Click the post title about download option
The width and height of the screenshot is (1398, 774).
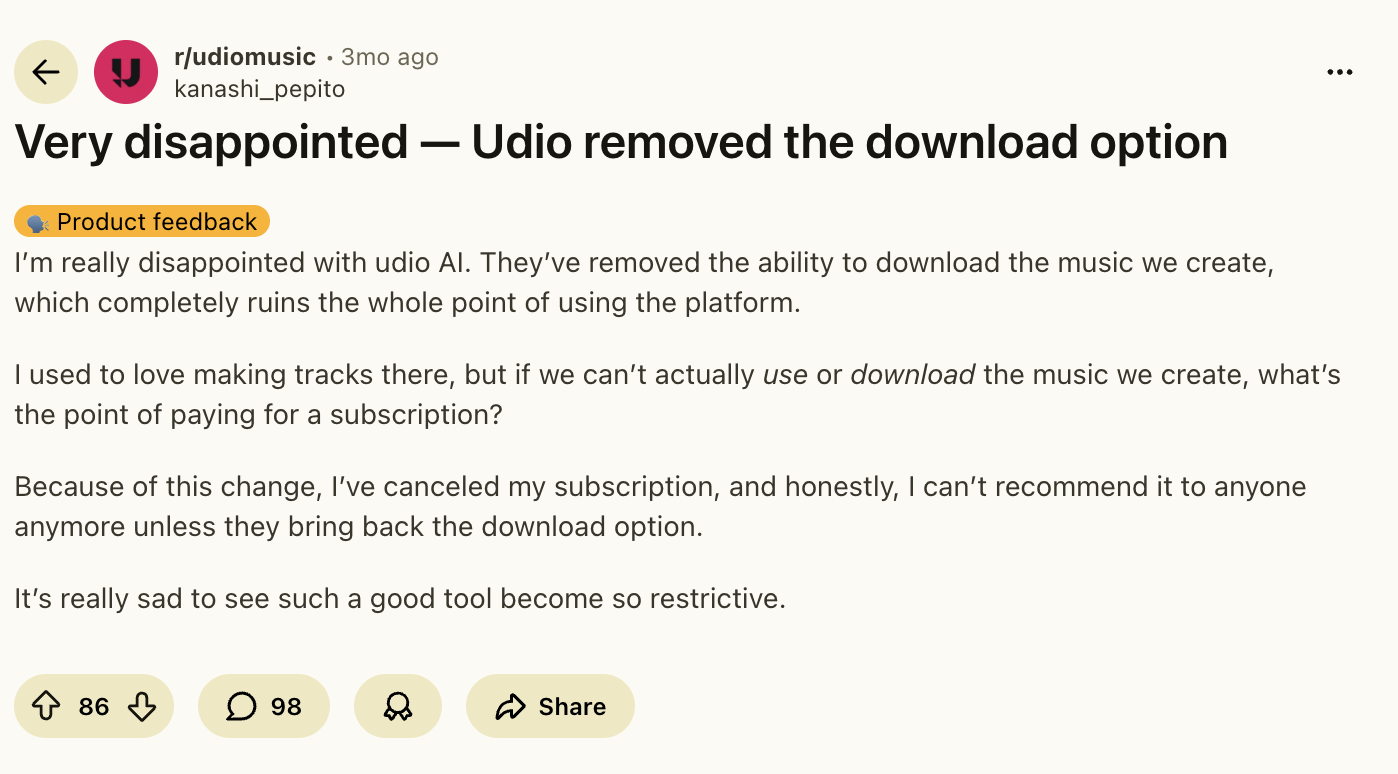[620, 143]
